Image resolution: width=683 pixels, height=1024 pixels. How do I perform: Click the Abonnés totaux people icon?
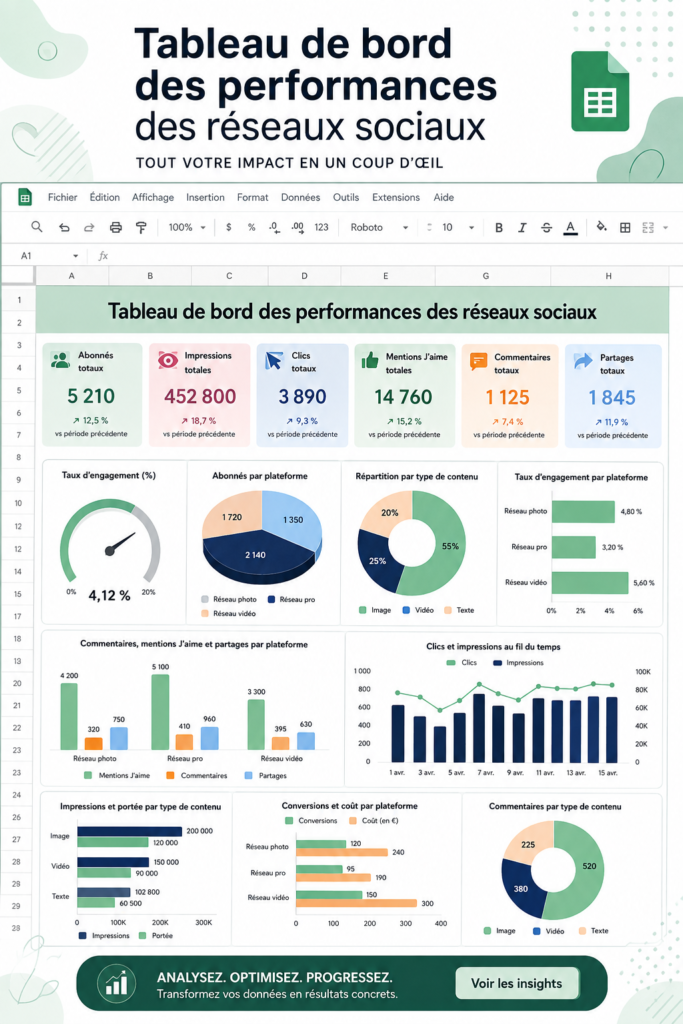(x=60, y=360)
